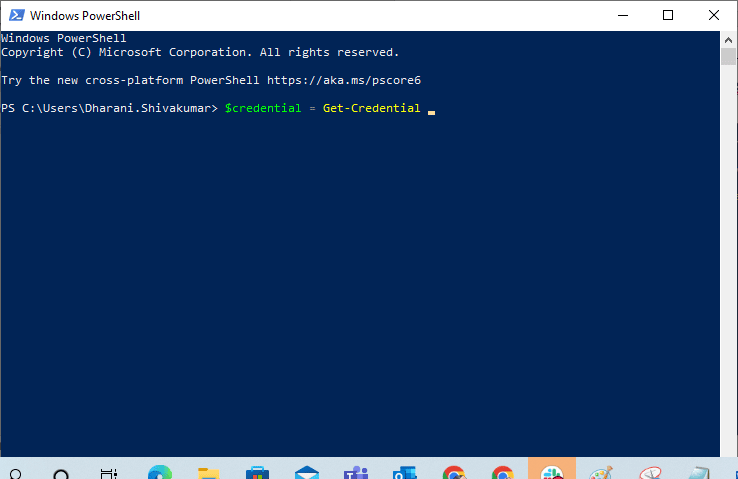Click the blinking cursor after Get-Credential
The height and width of the screenshot is (479, 738).
pyautogui.click(x=432, y=112)
